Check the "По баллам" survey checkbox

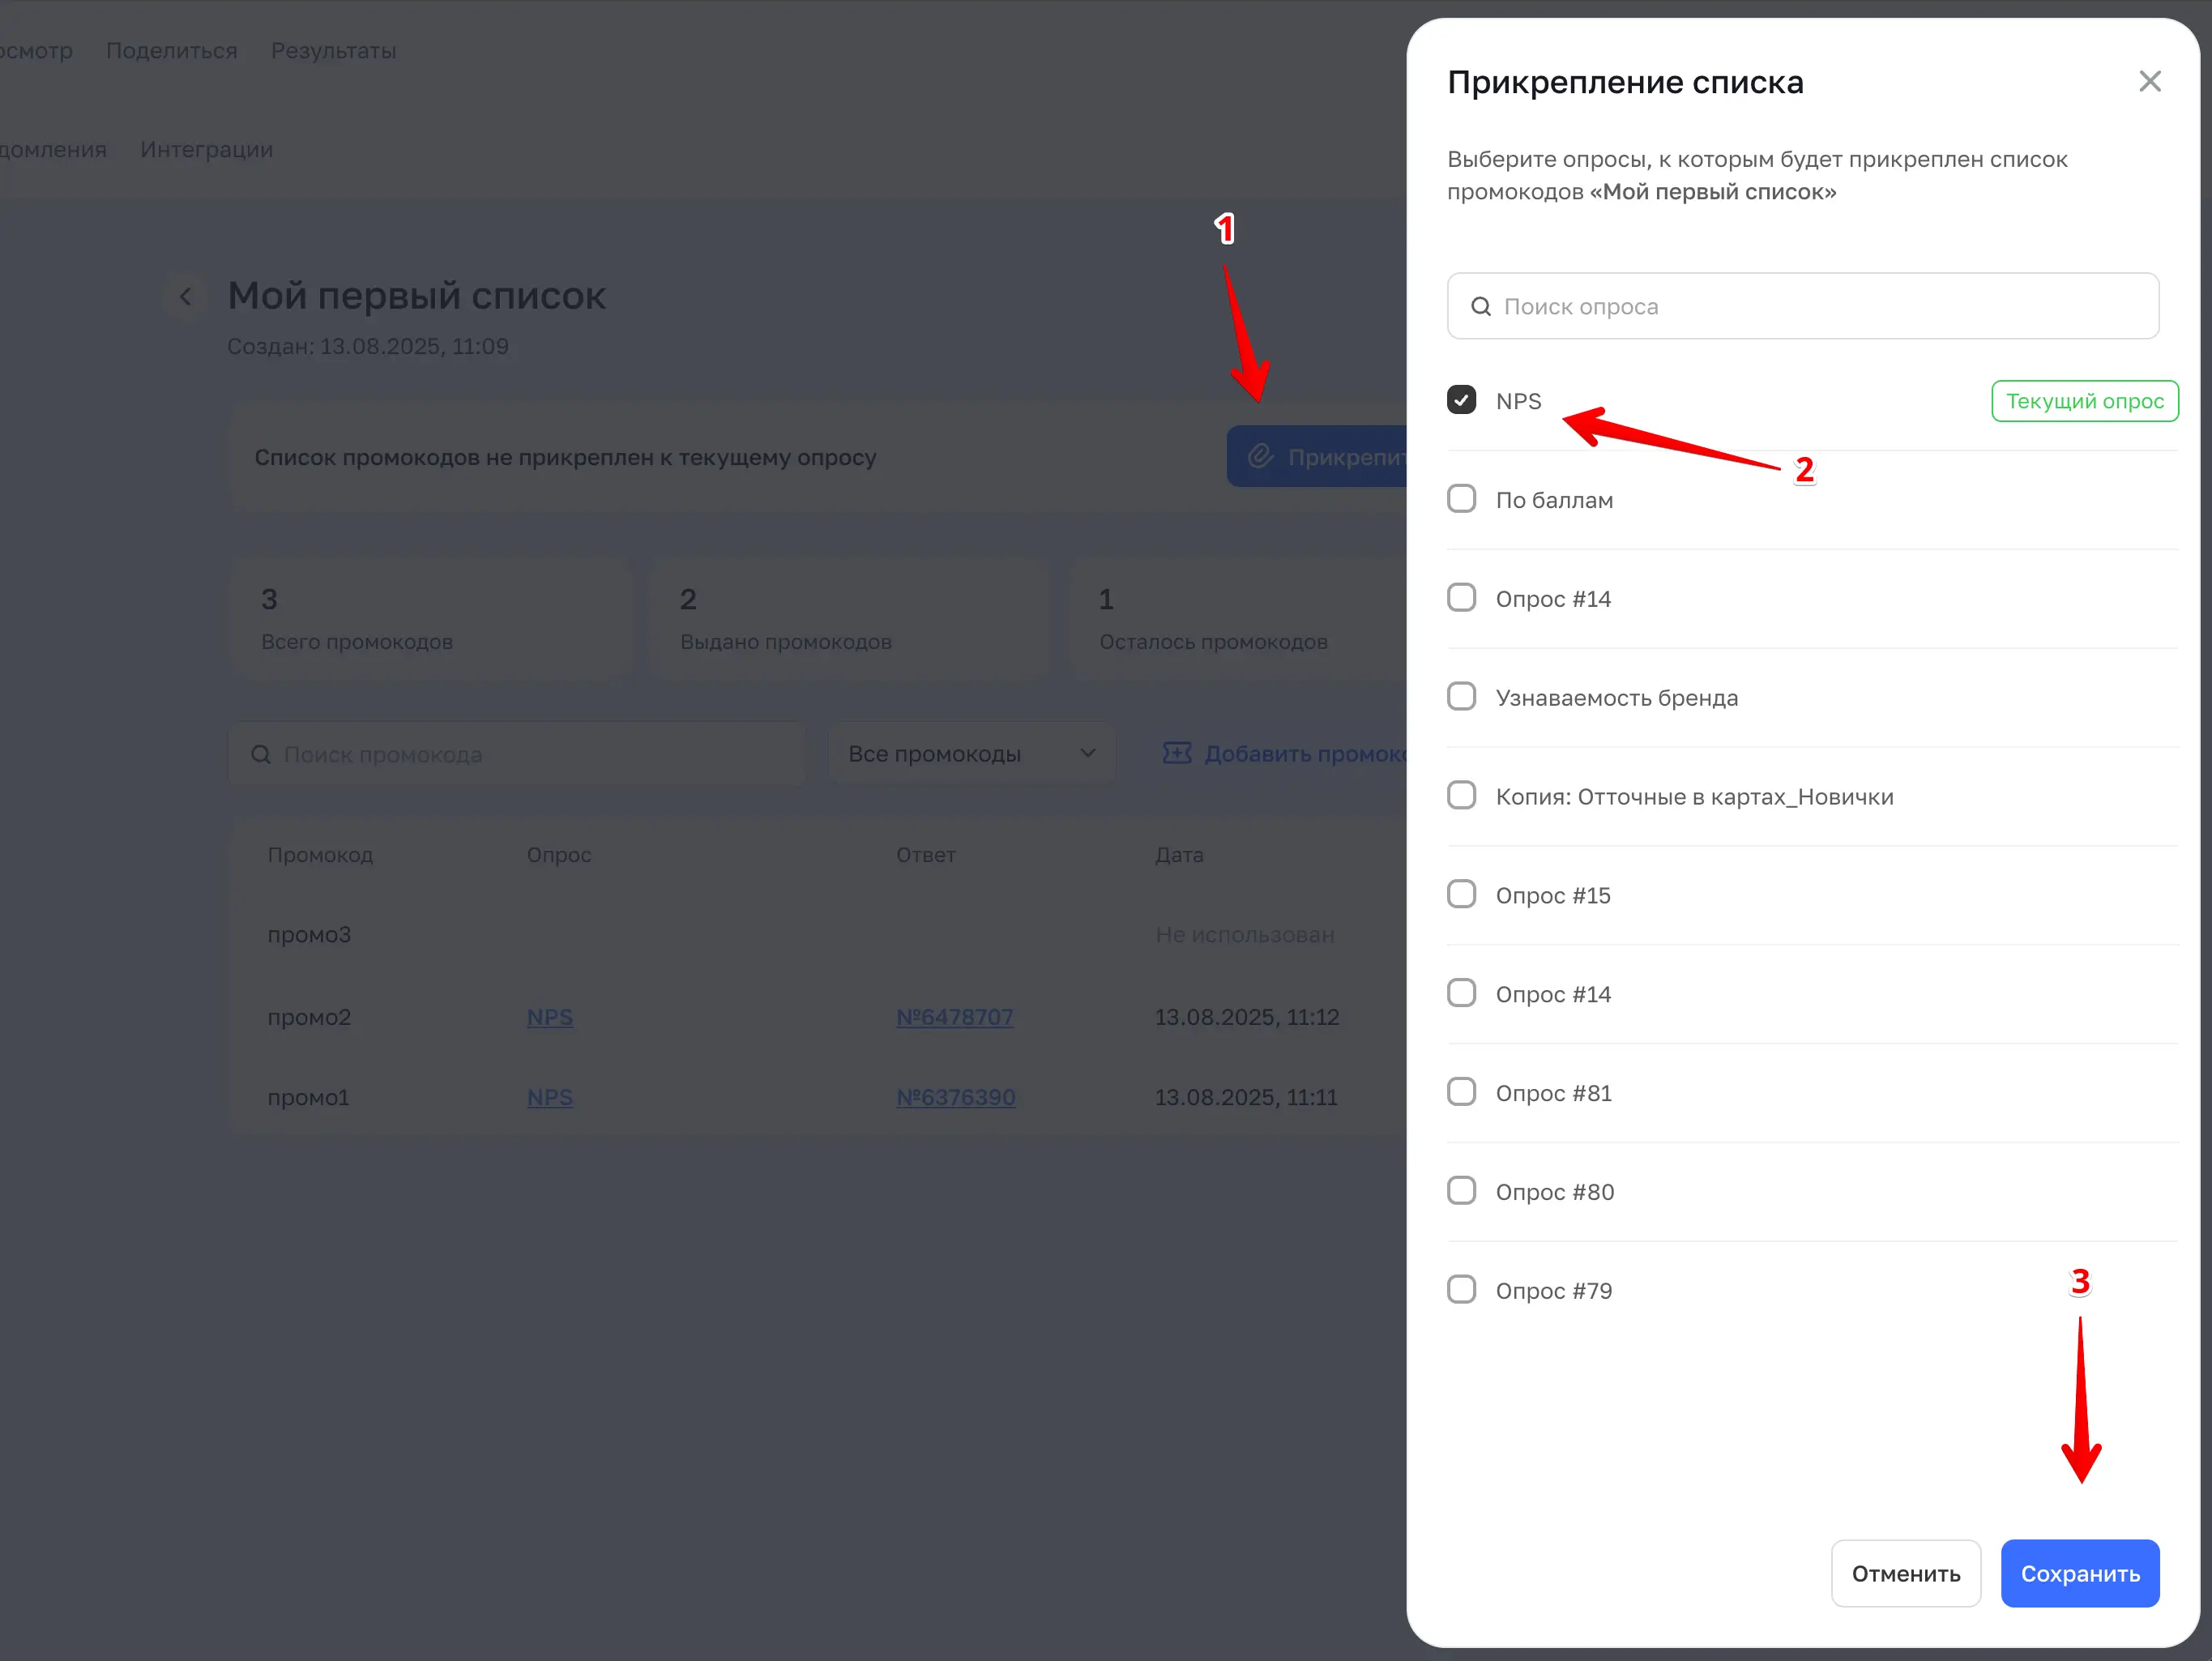[1461, 499]
